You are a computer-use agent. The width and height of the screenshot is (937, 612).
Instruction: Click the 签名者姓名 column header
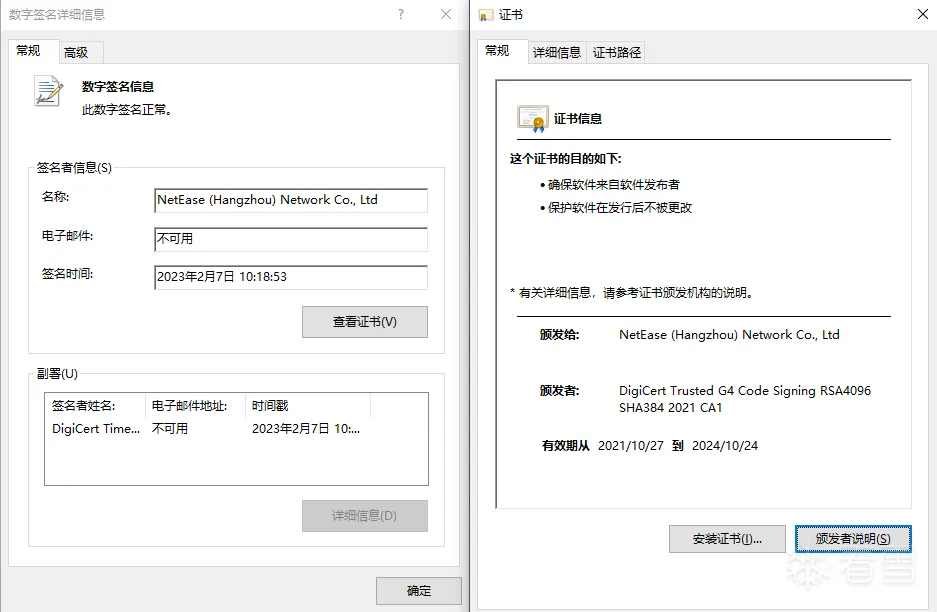tap(95, 406)
